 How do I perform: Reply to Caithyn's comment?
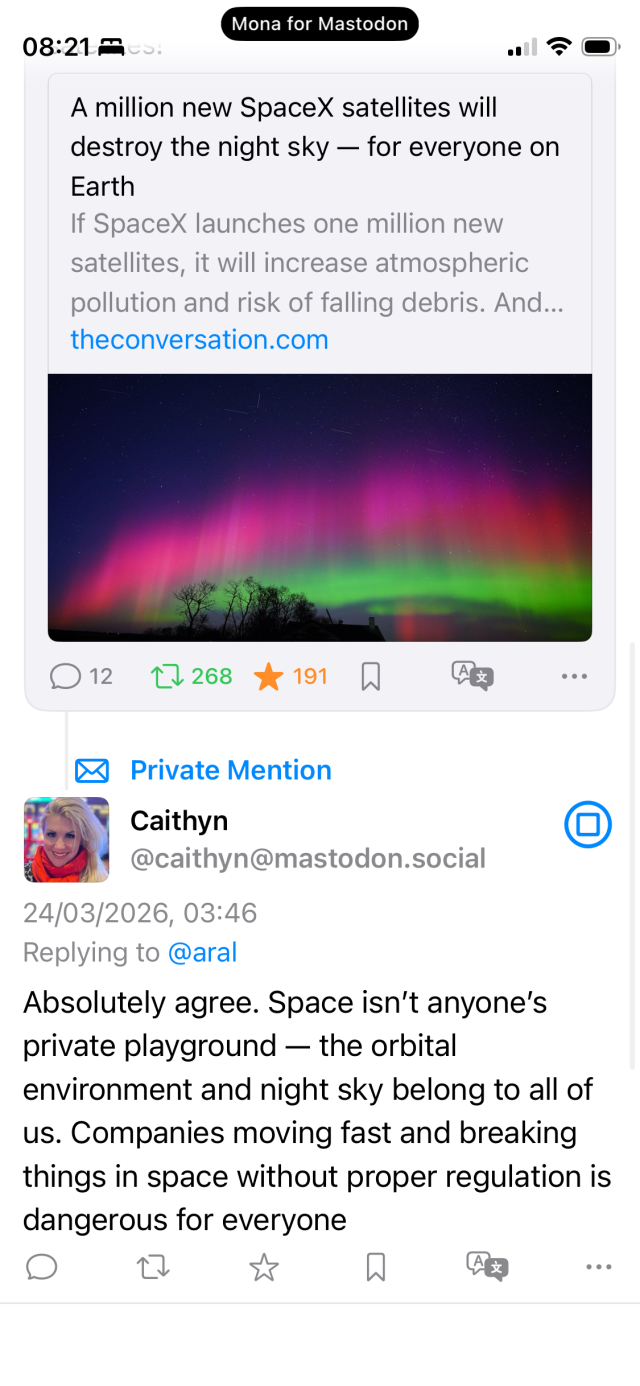41,1267
